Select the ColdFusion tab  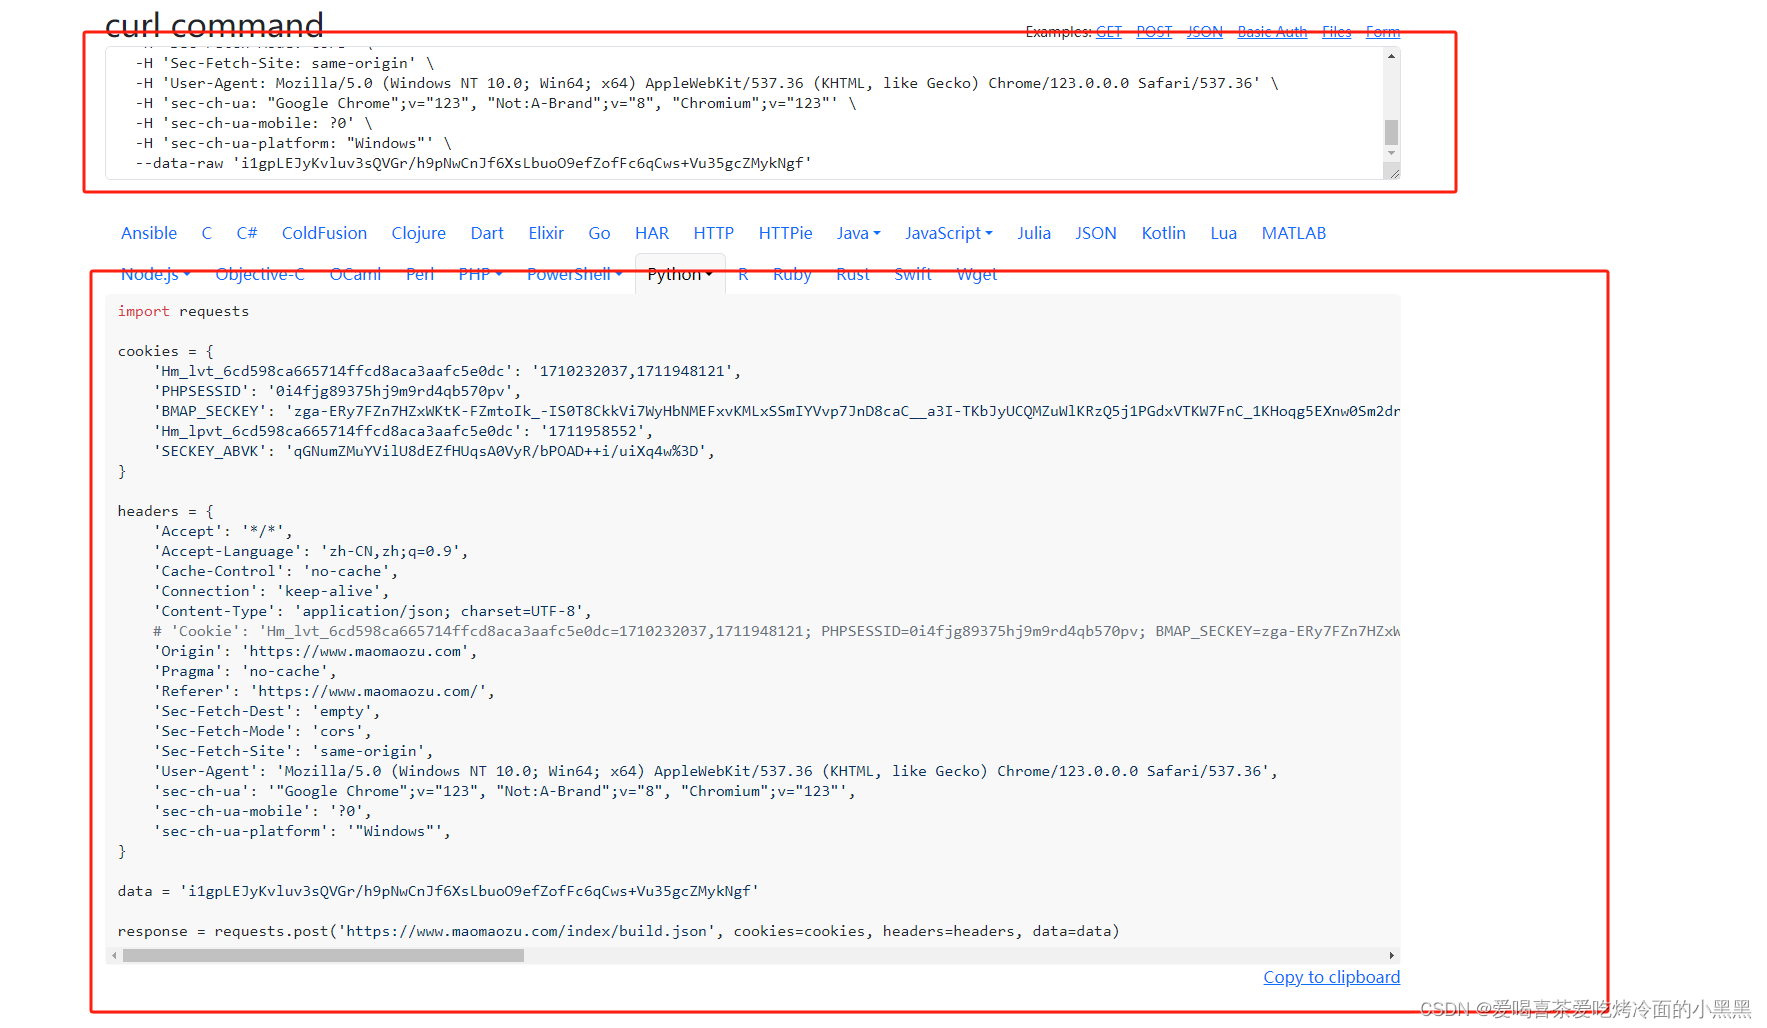[x=324, y=233]
